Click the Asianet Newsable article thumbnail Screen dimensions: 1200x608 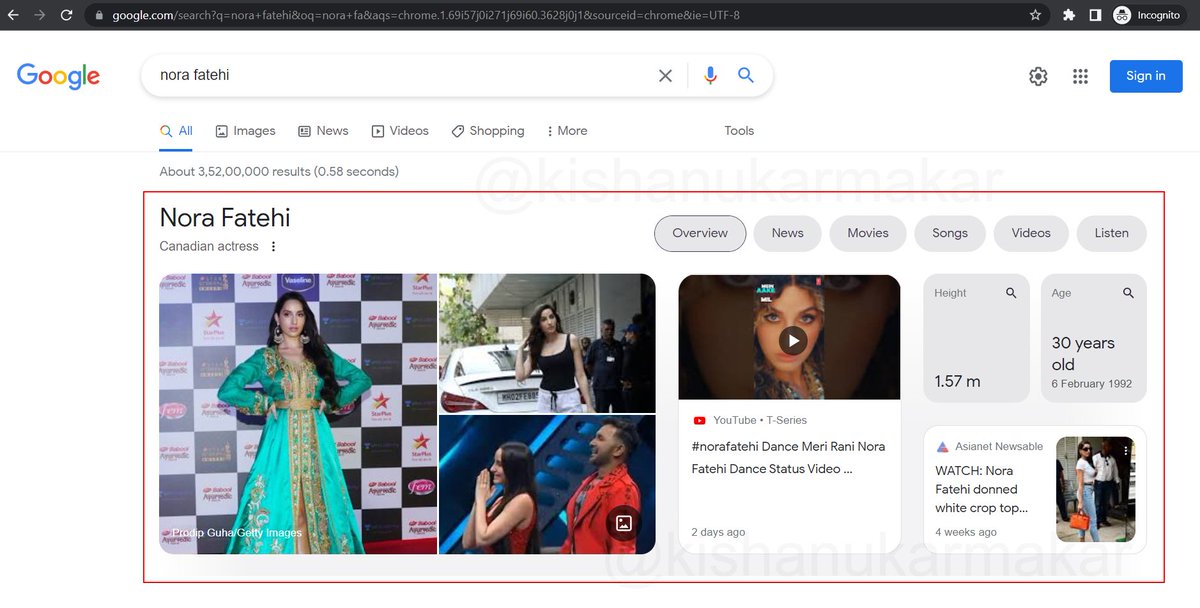tap(1095, 489)
